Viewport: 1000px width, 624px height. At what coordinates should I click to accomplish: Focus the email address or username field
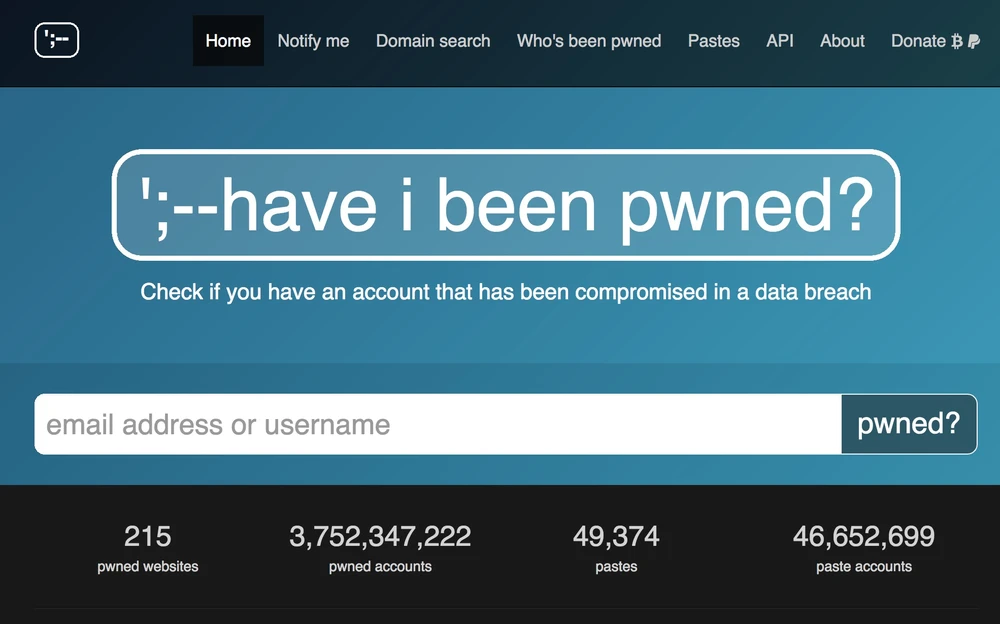pyautogui.click(x=438, y=424)
